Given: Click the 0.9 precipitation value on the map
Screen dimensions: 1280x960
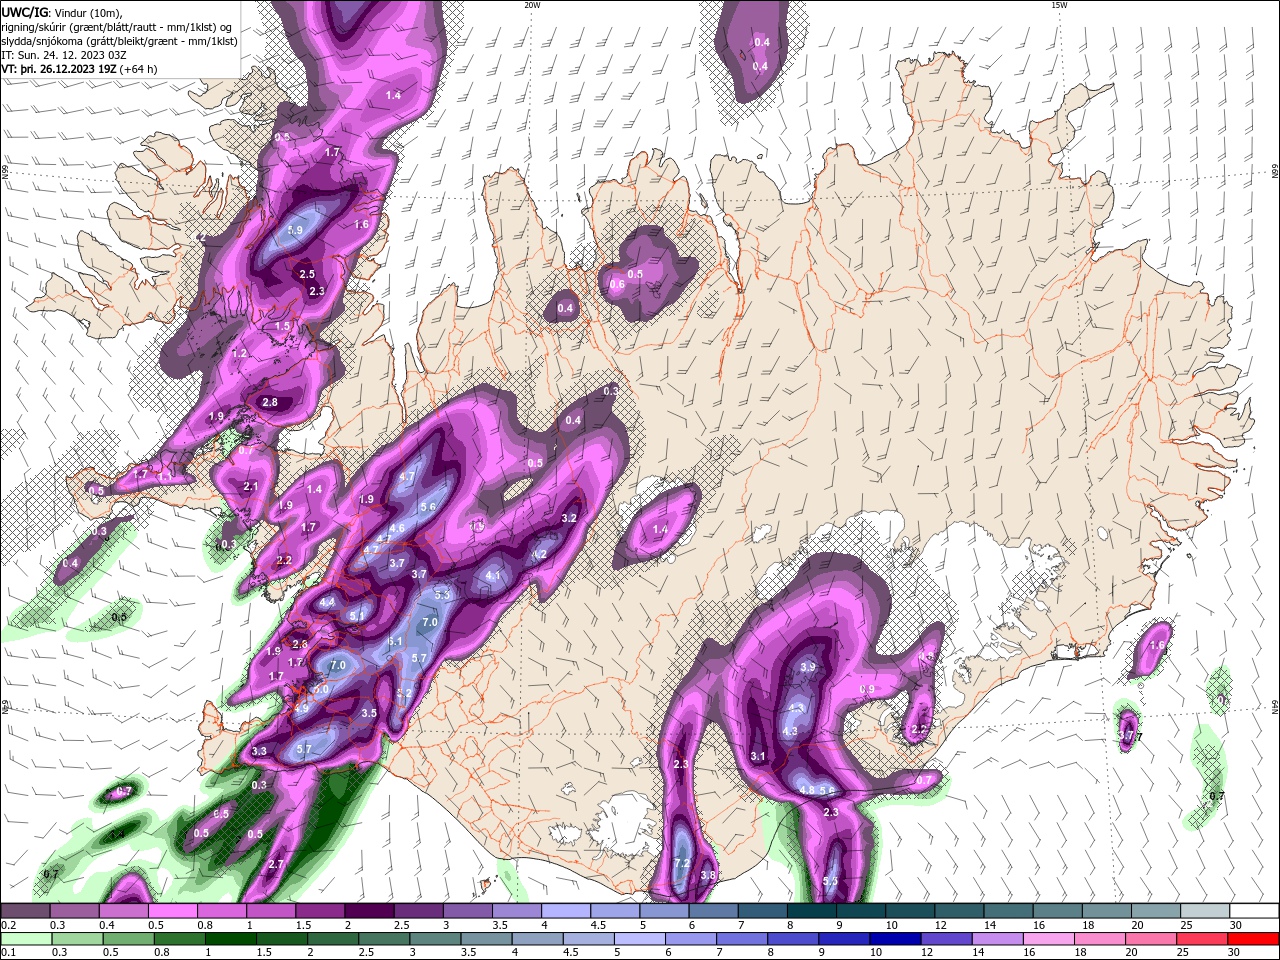Looking at the screenshot, I should (x=867, y=690).
